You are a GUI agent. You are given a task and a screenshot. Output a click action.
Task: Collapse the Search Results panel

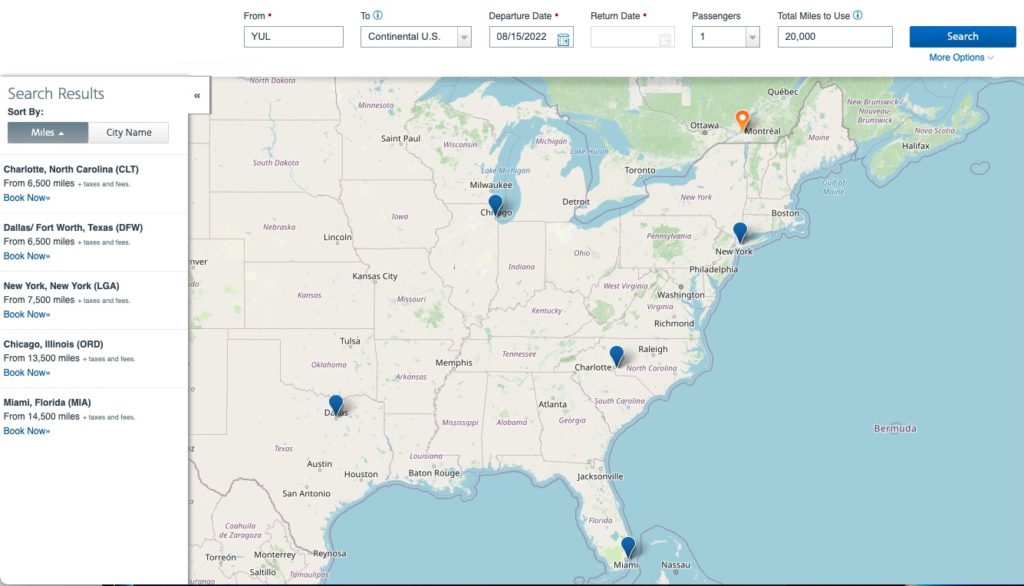(196, 95)
